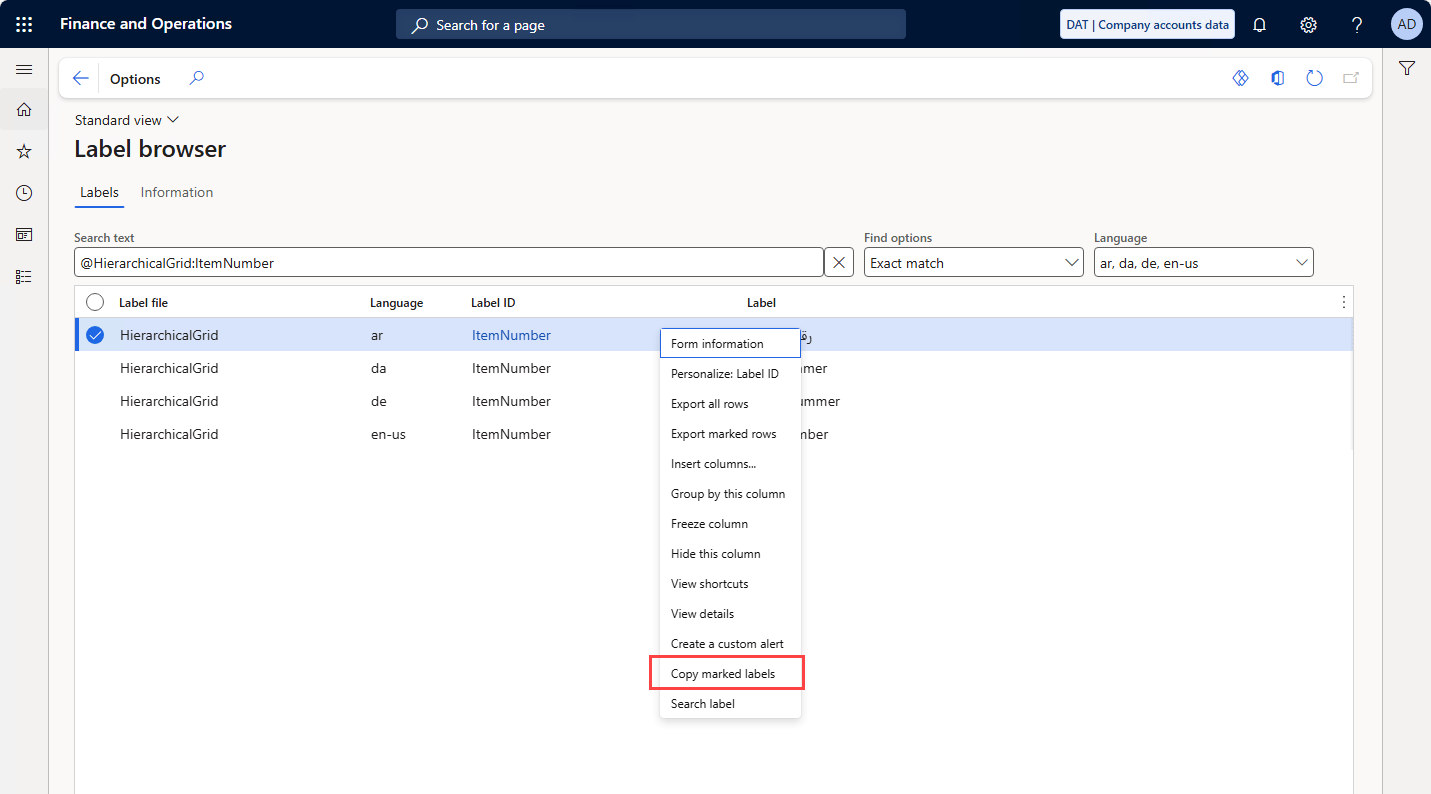Open Favorites star icon in sidebar

(24, 152)
